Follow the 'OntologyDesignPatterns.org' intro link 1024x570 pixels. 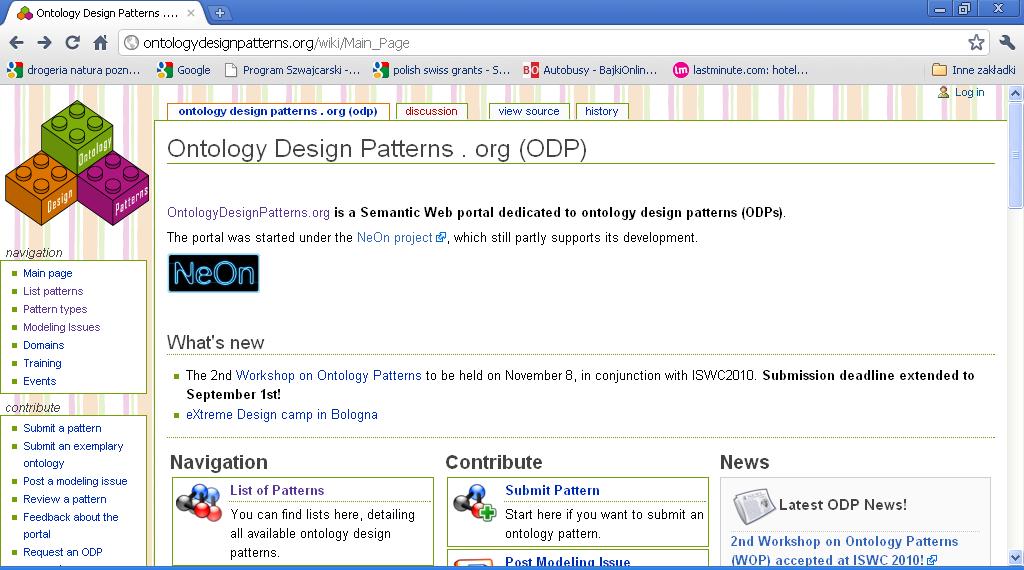tap(248, 213)
